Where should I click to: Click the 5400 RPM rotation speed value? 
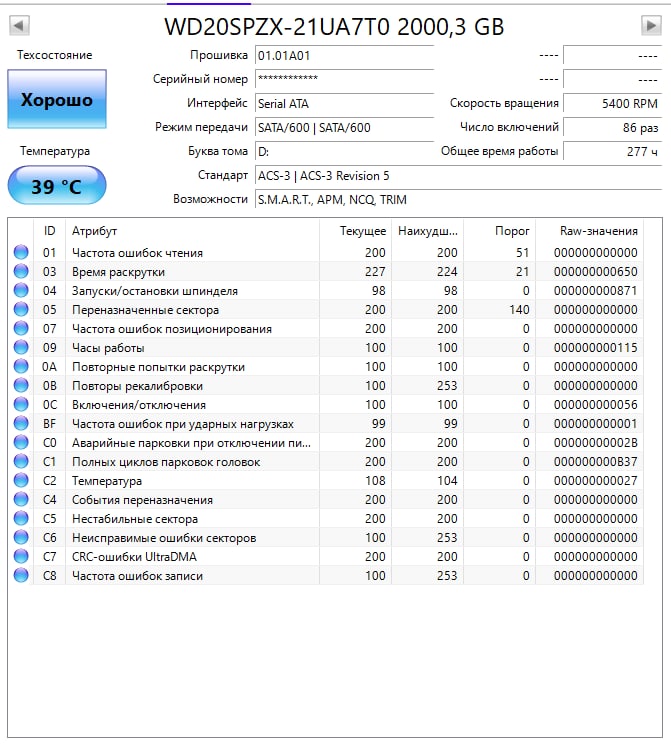pos(613,103)
